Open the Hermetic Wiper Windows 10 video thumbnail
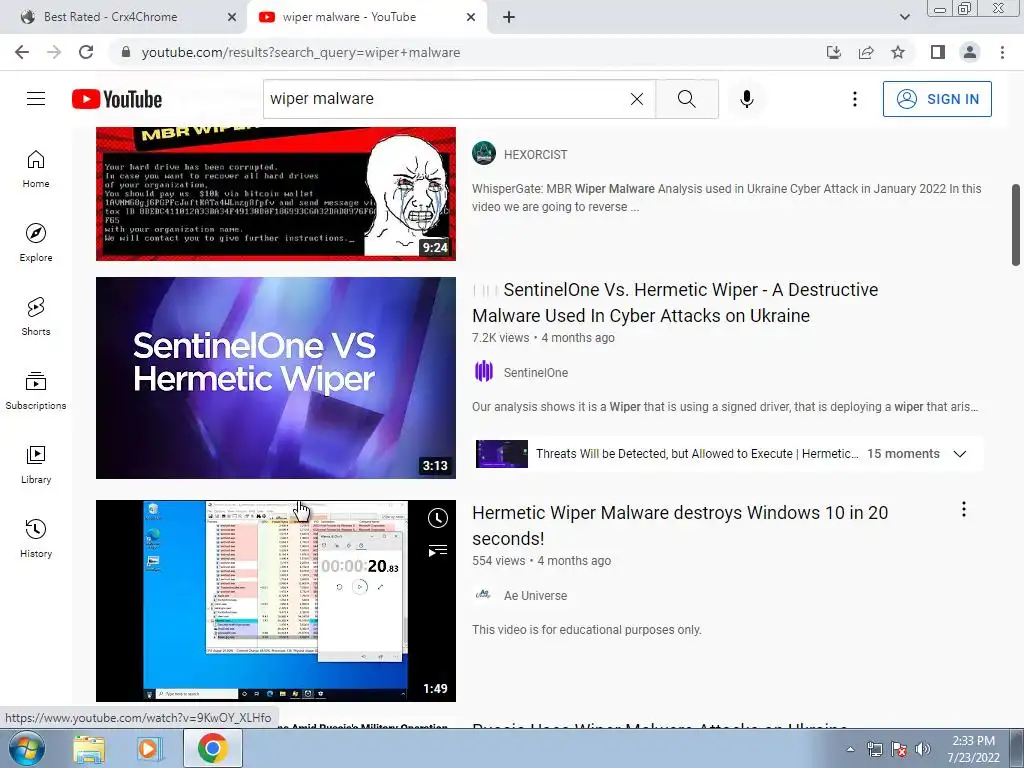Screen dimensions: 1024x768 tap(276, 601)
